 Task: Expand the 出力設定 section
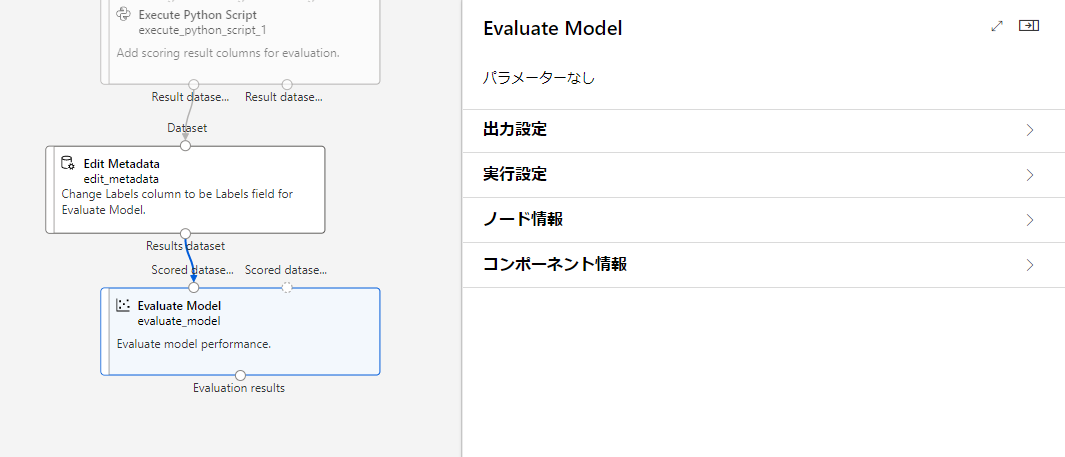763,130
